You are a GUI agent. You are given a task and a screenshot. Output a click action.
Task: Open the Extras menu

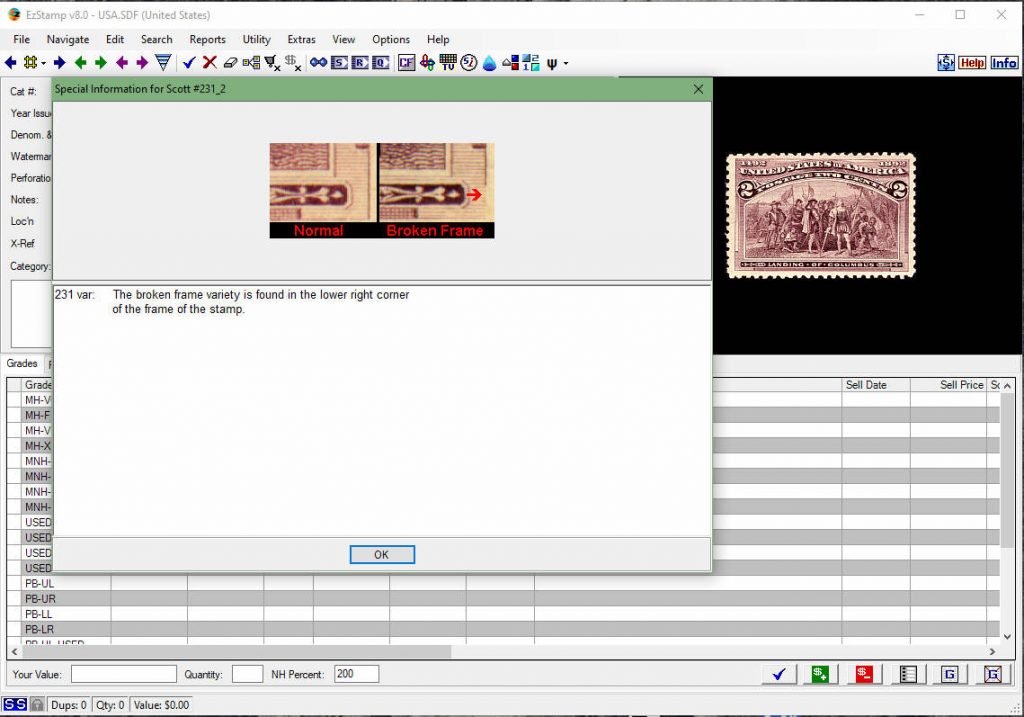coord(301,39)
